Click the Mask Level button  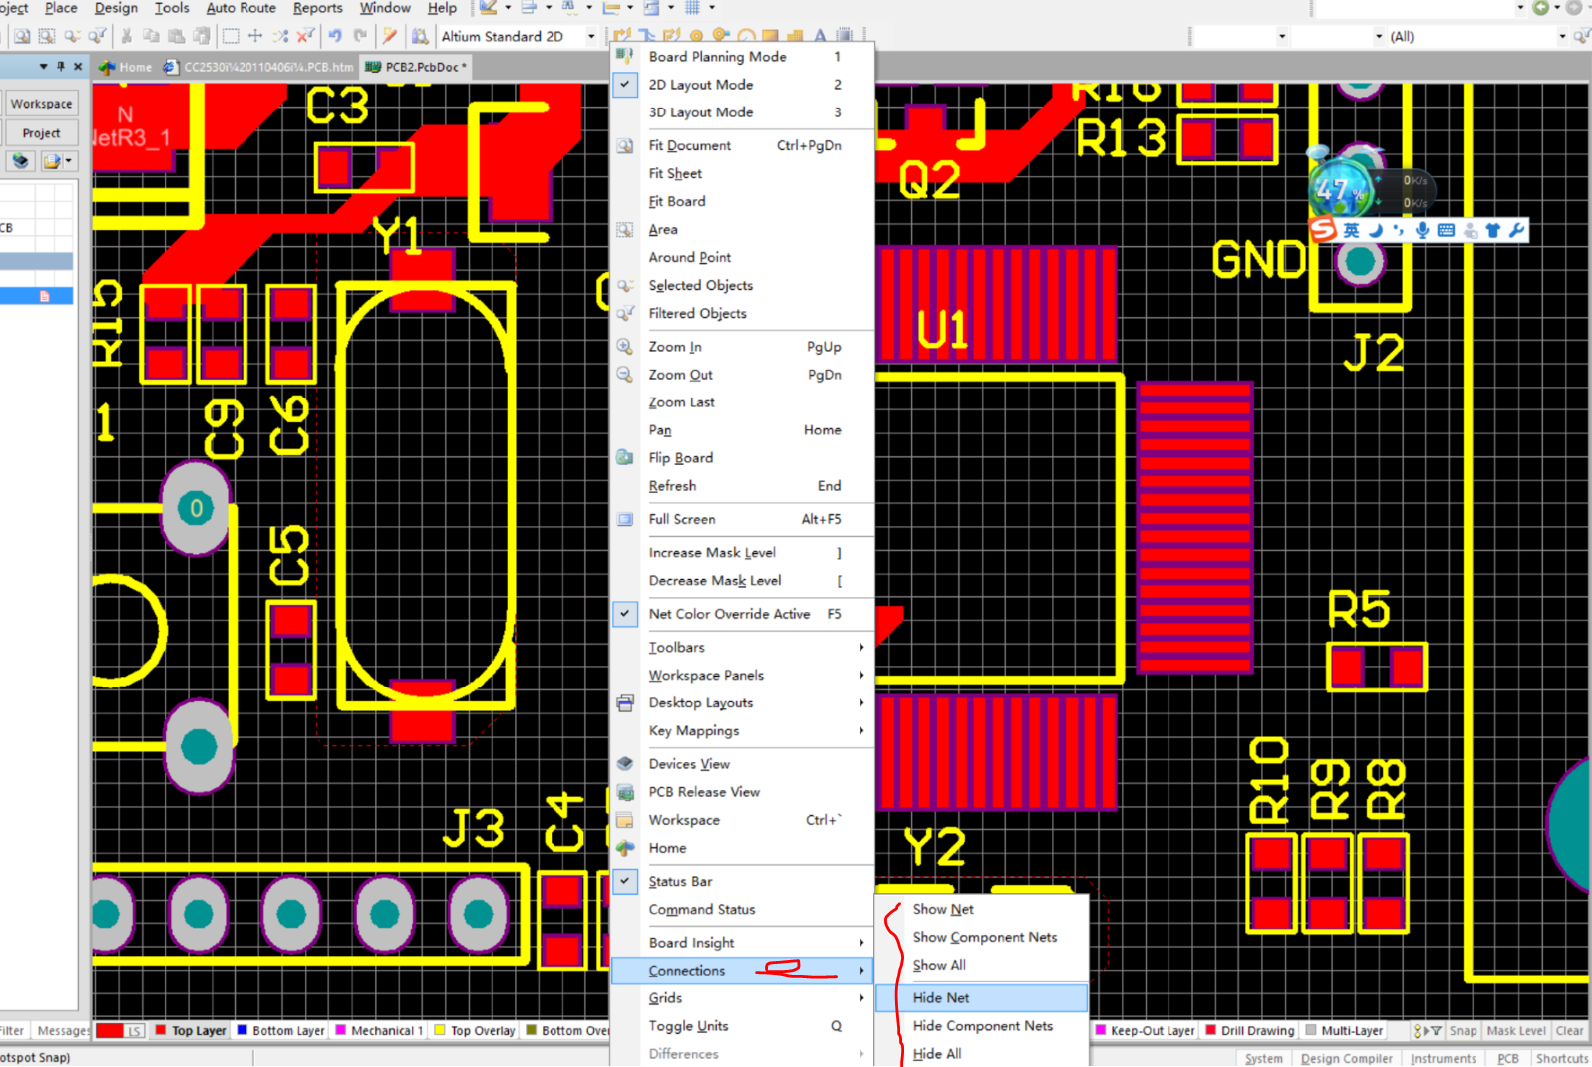pyautogui.click(x=1514, y=1031)
